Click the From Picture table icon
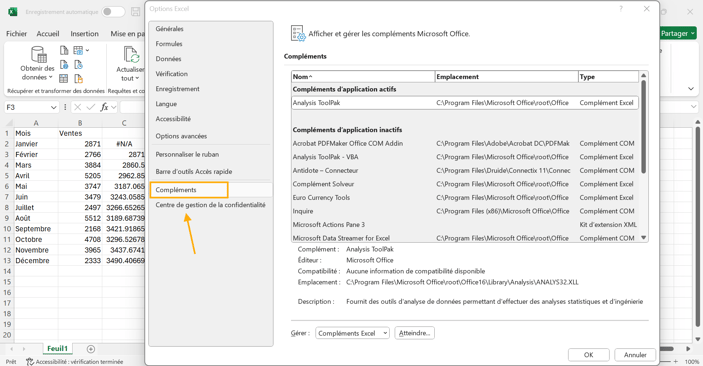 [x=78, y=50]
